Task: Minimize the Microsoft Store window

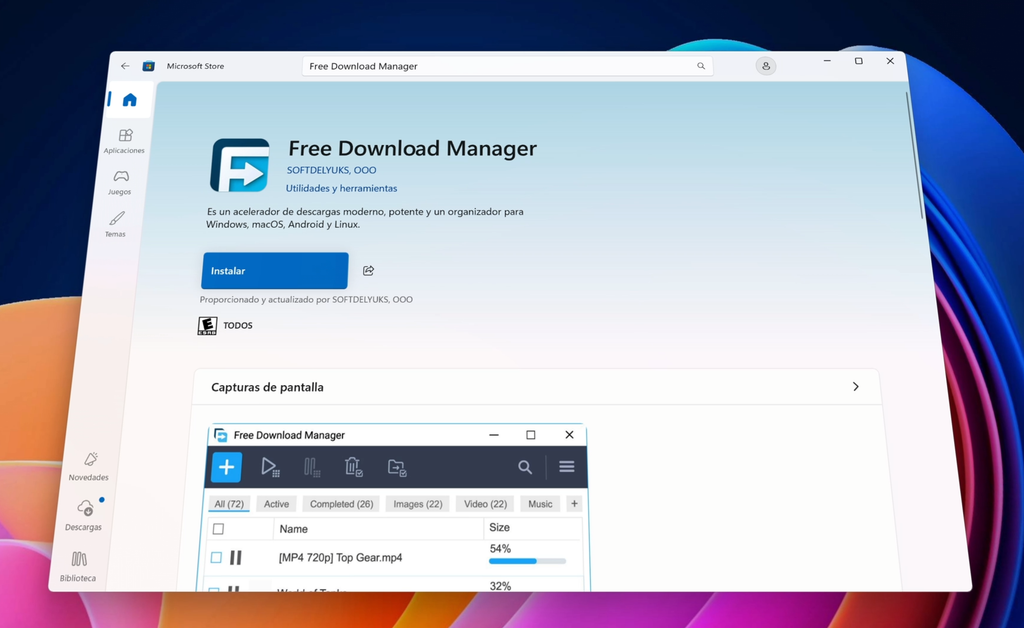Action: pyautogui.click(x=827, y=61)
